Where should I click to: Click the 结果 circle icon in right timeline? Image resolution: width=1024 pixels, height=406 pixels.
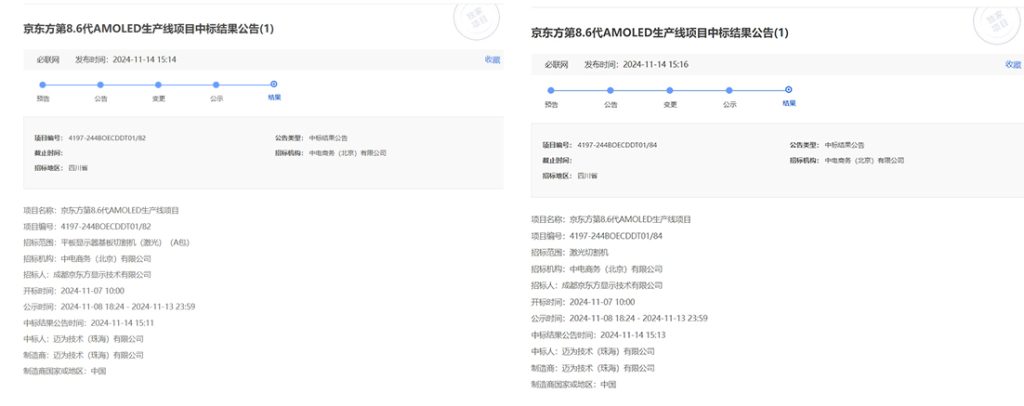coord(788,89)
